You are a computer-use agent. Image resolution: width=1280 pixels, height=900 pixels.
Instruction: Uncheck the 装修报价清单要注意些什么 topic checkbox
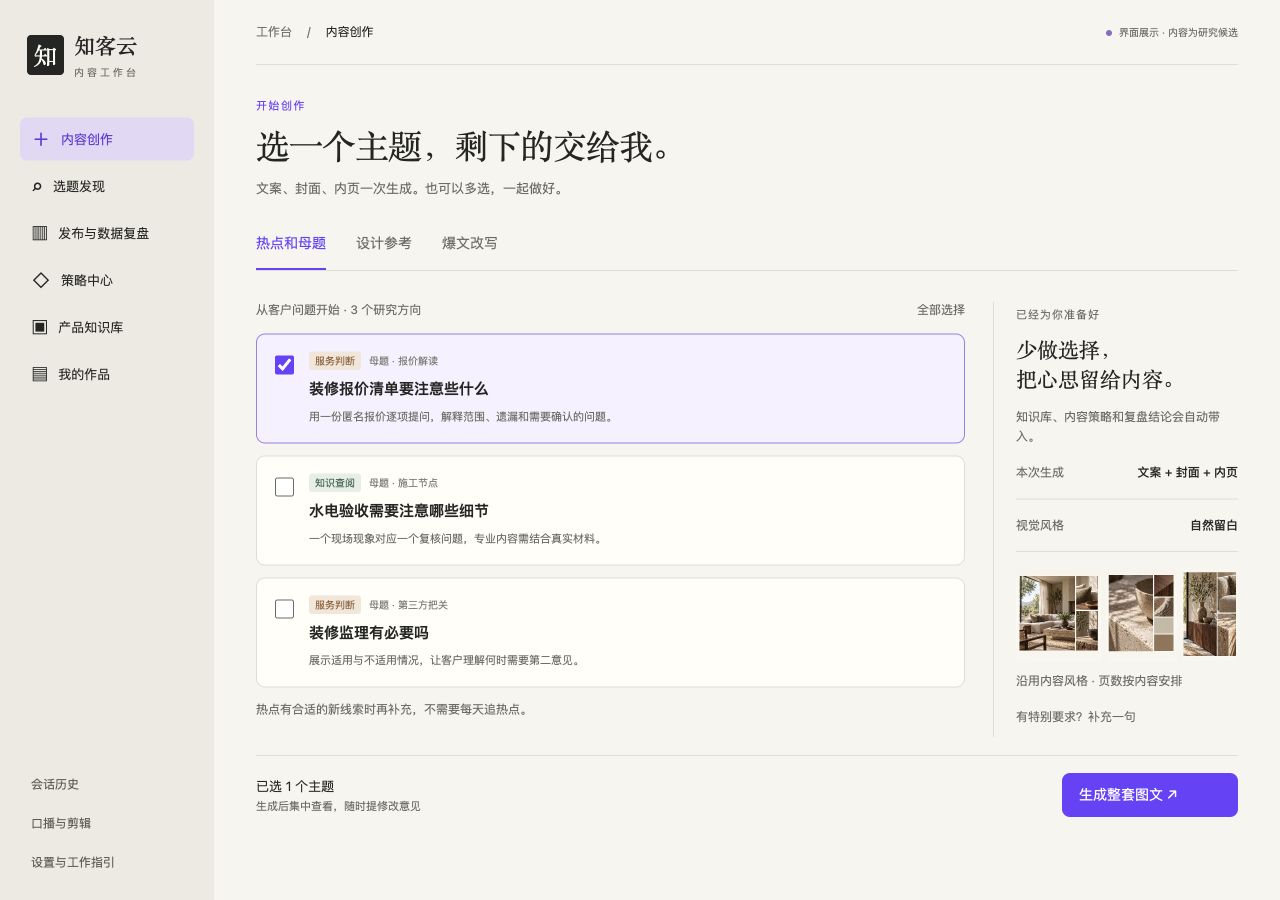284,365
